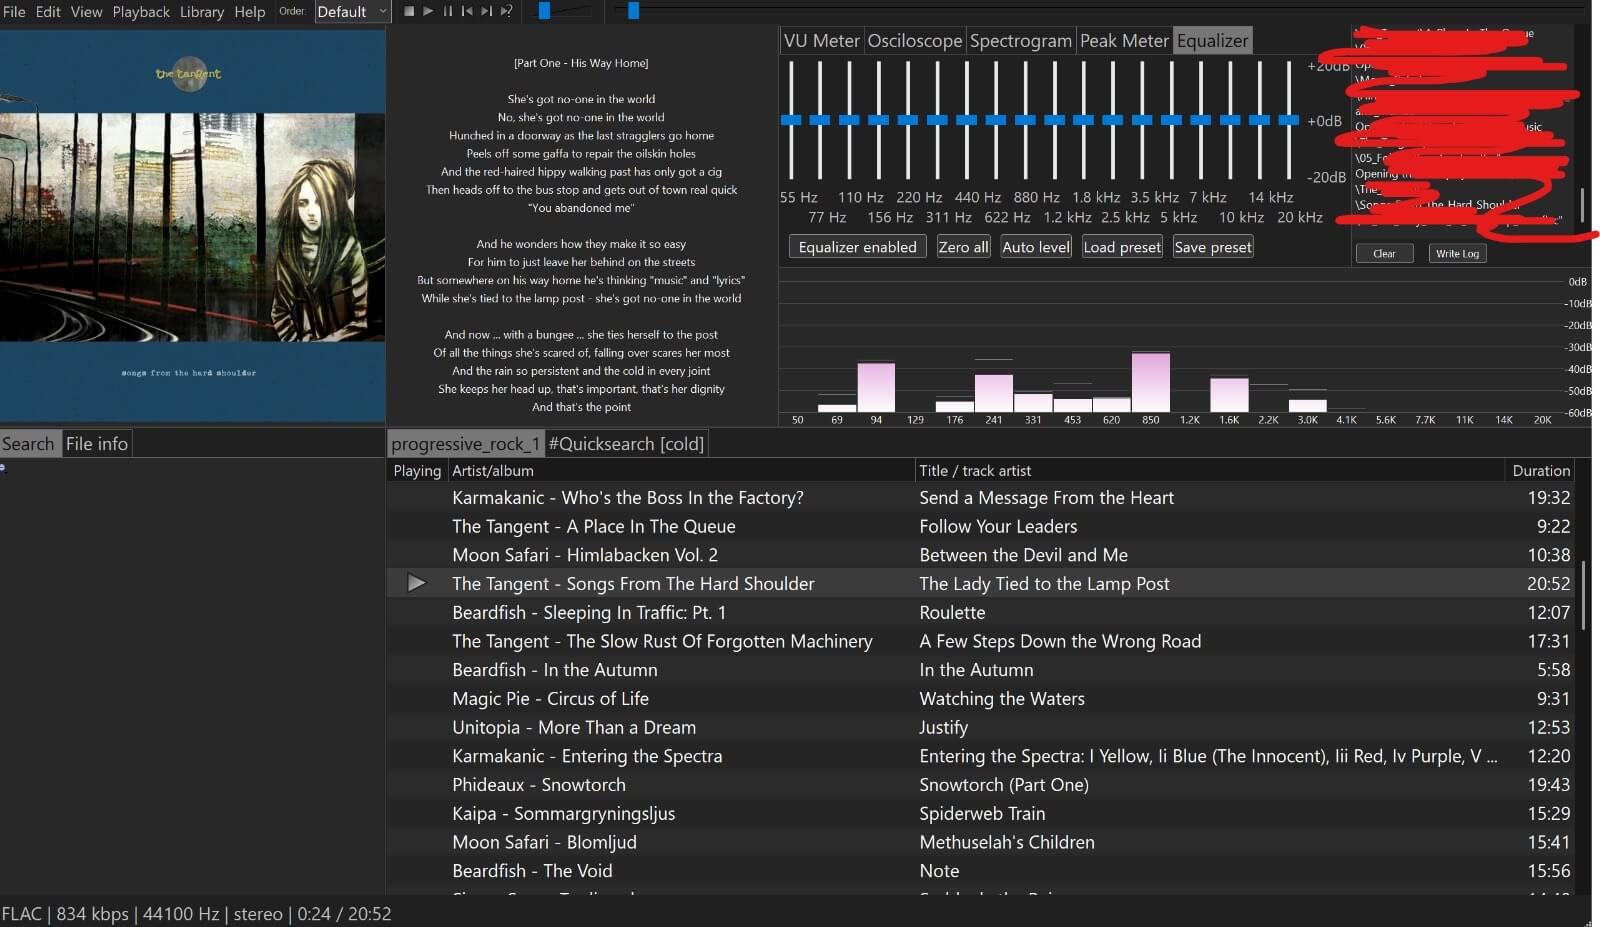Switch to the Spectrogram tab

(x=1020, y=41)
